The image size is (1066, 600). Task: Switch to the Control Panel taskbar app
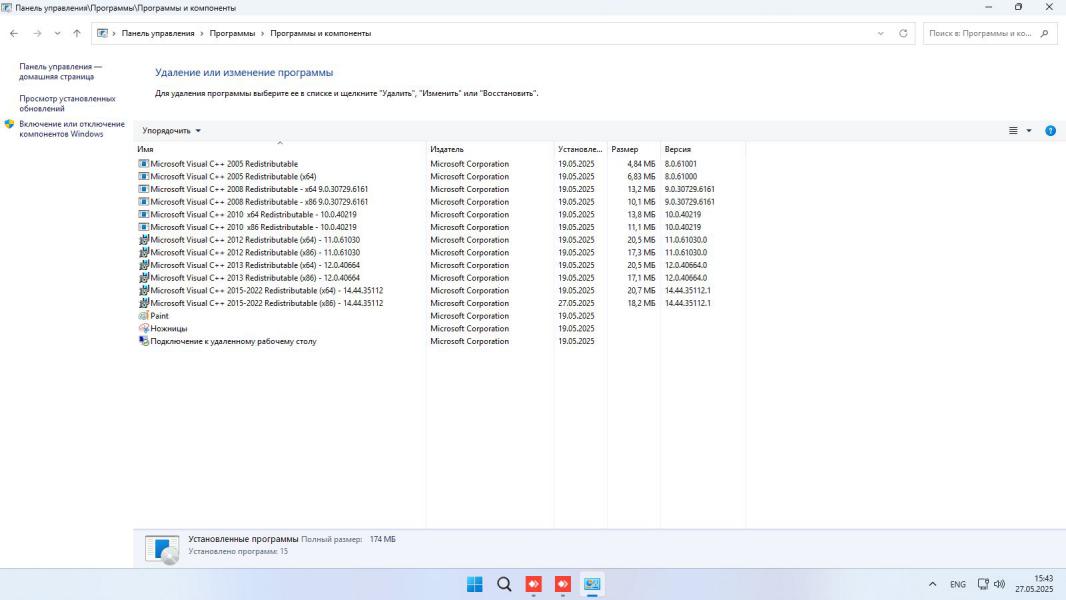tap(591, 584)
